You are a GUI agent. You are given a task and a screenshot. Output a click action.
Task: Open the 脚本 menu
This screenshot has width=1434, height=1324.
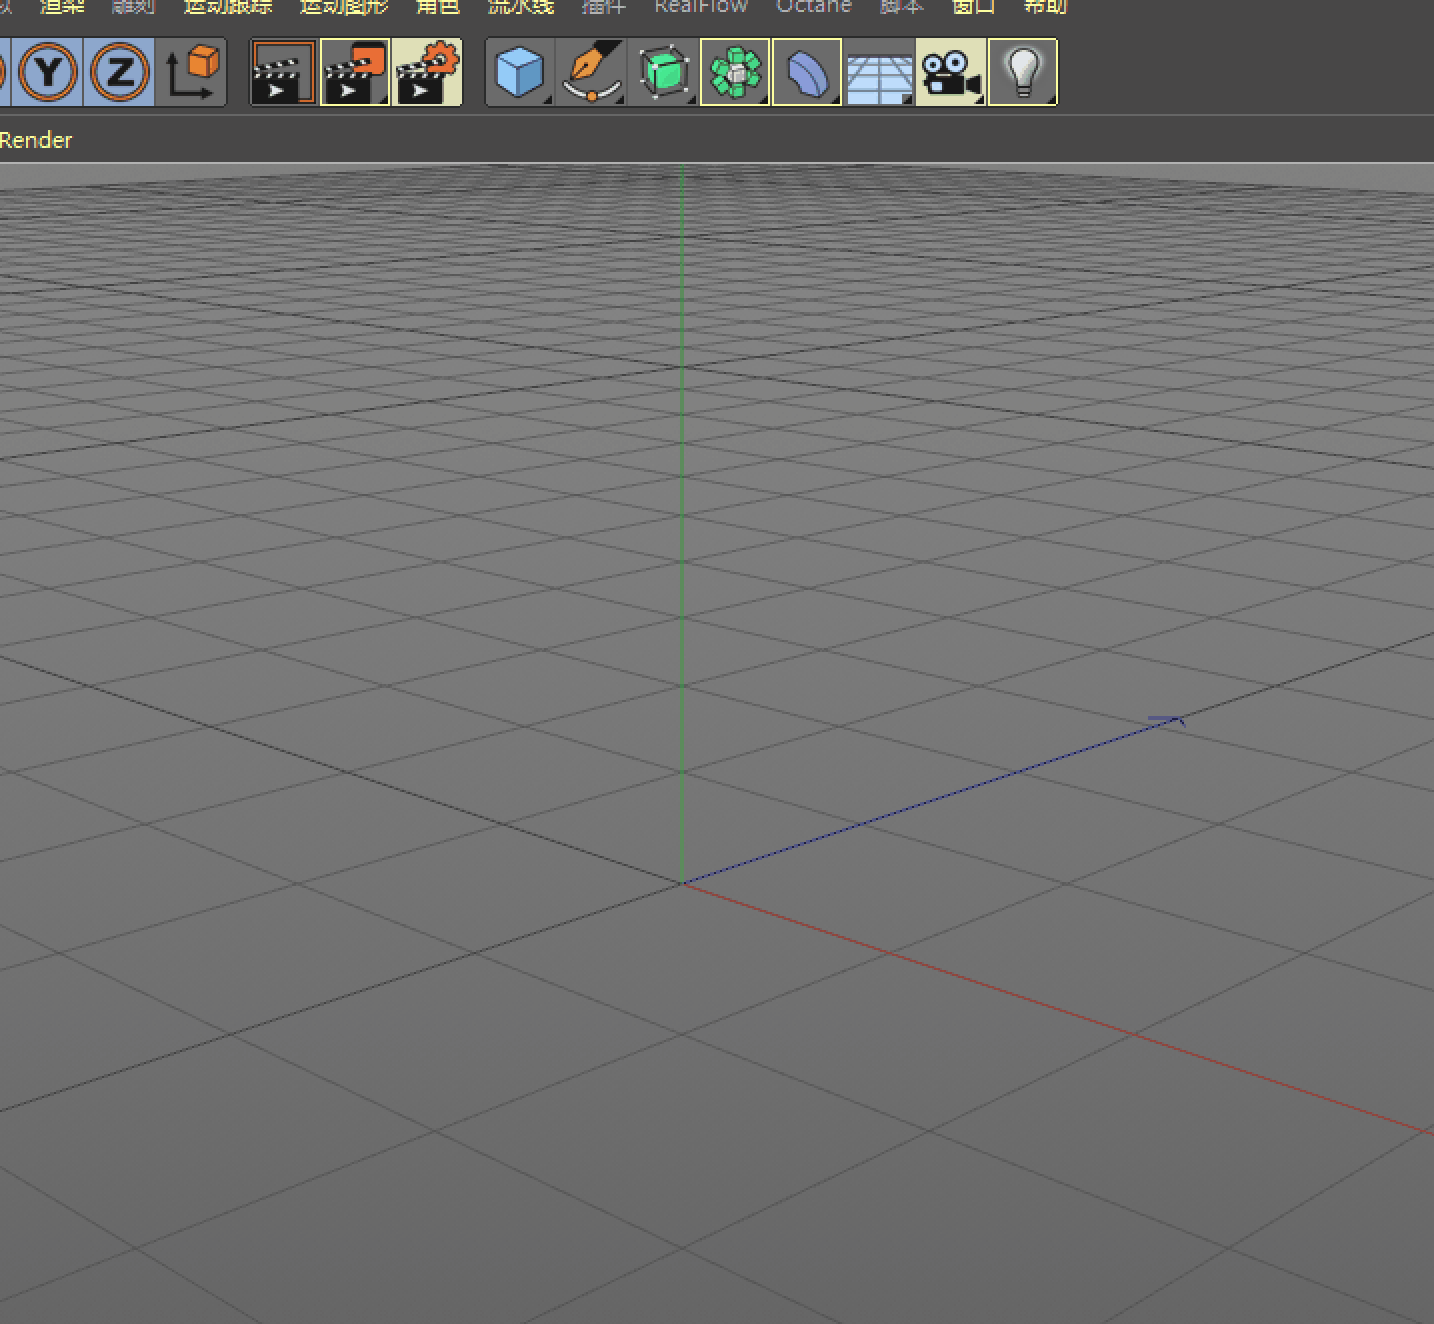901,6
